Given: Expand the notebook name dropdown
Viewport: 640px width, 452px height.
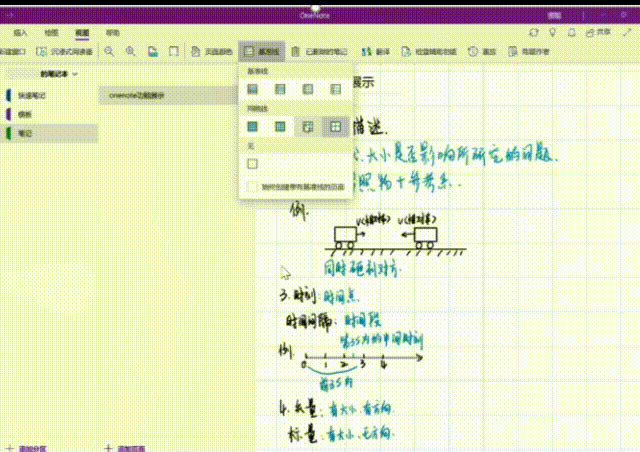Looking at the screenshot, I should 59,74.
